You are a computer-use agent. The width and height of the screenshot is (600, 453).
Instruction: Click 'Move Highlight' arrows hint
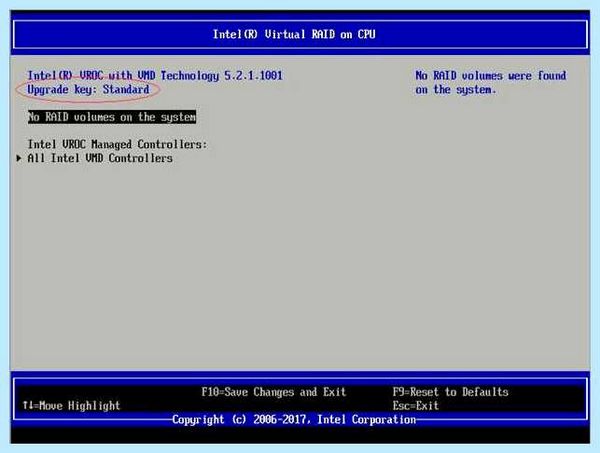click(x=71, y=406)
